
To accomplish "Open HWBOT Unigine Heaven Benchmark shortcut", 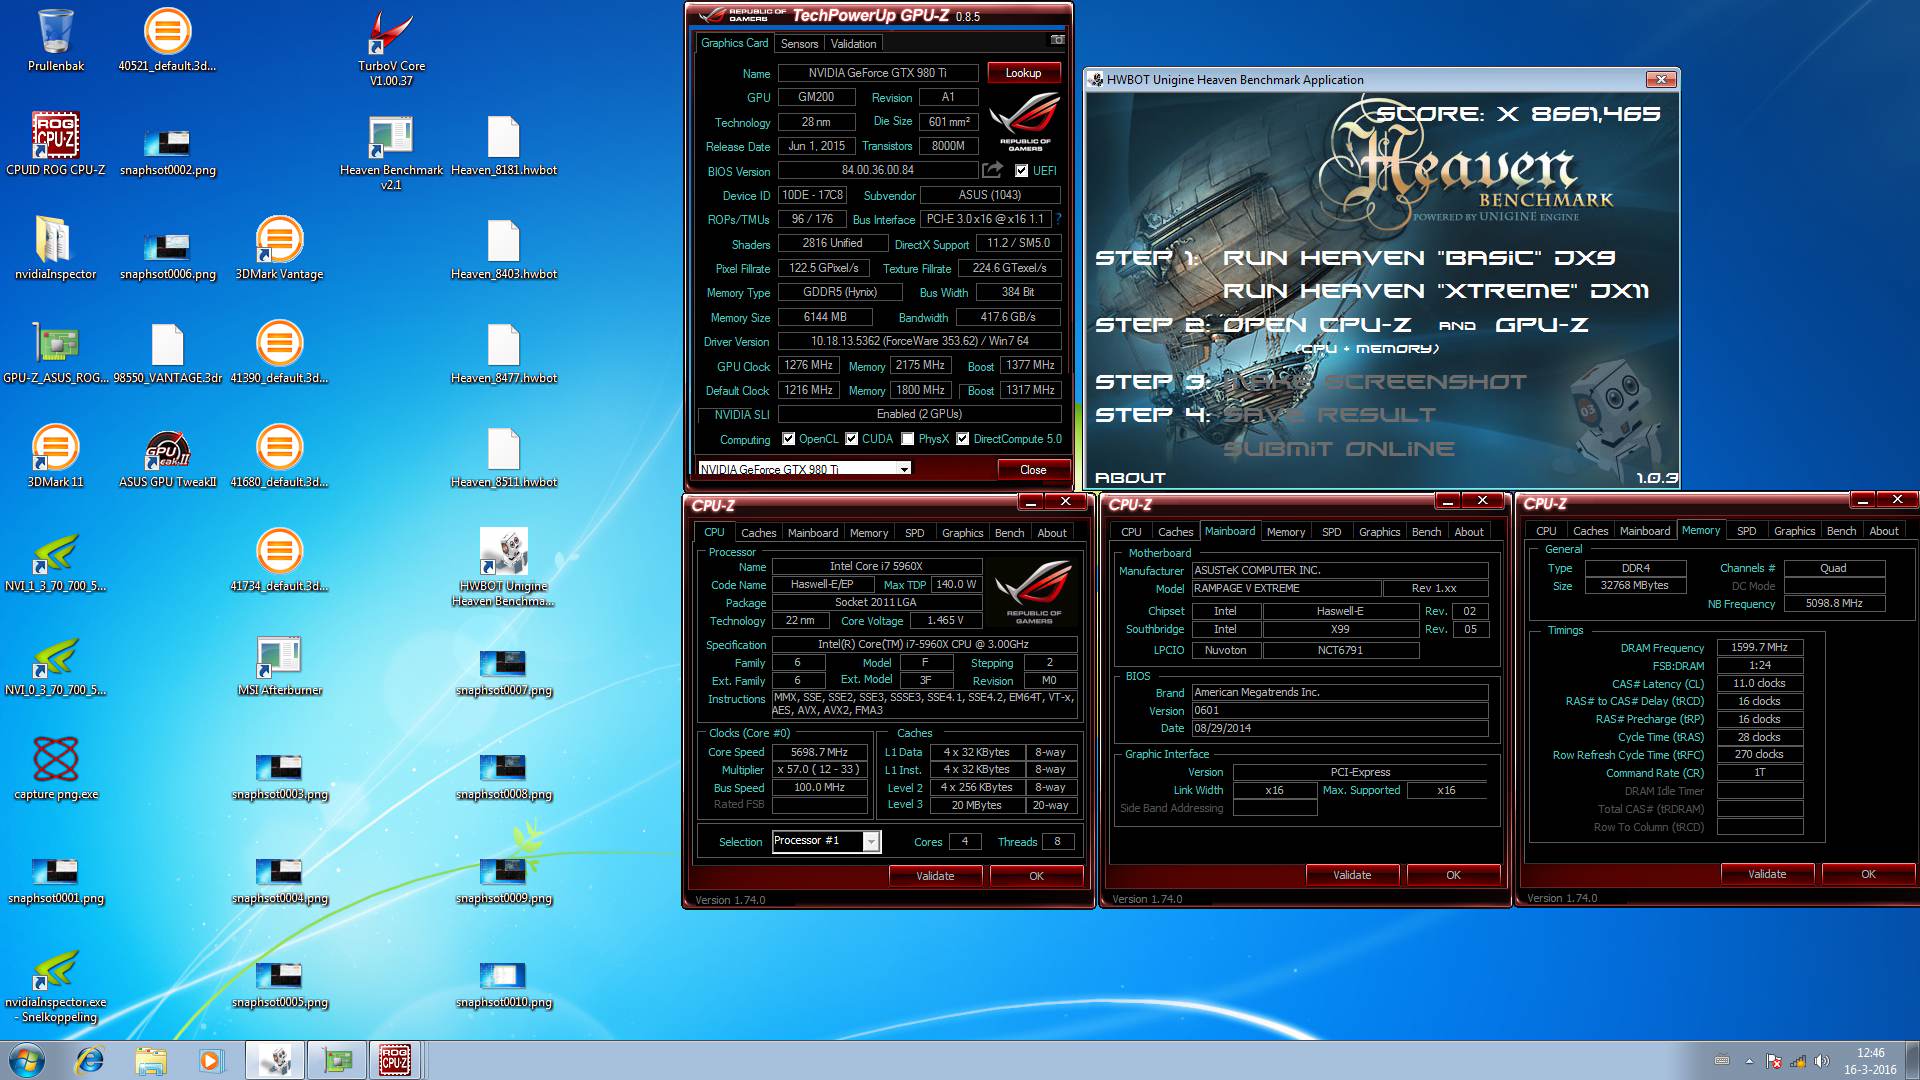I will 503,567.
